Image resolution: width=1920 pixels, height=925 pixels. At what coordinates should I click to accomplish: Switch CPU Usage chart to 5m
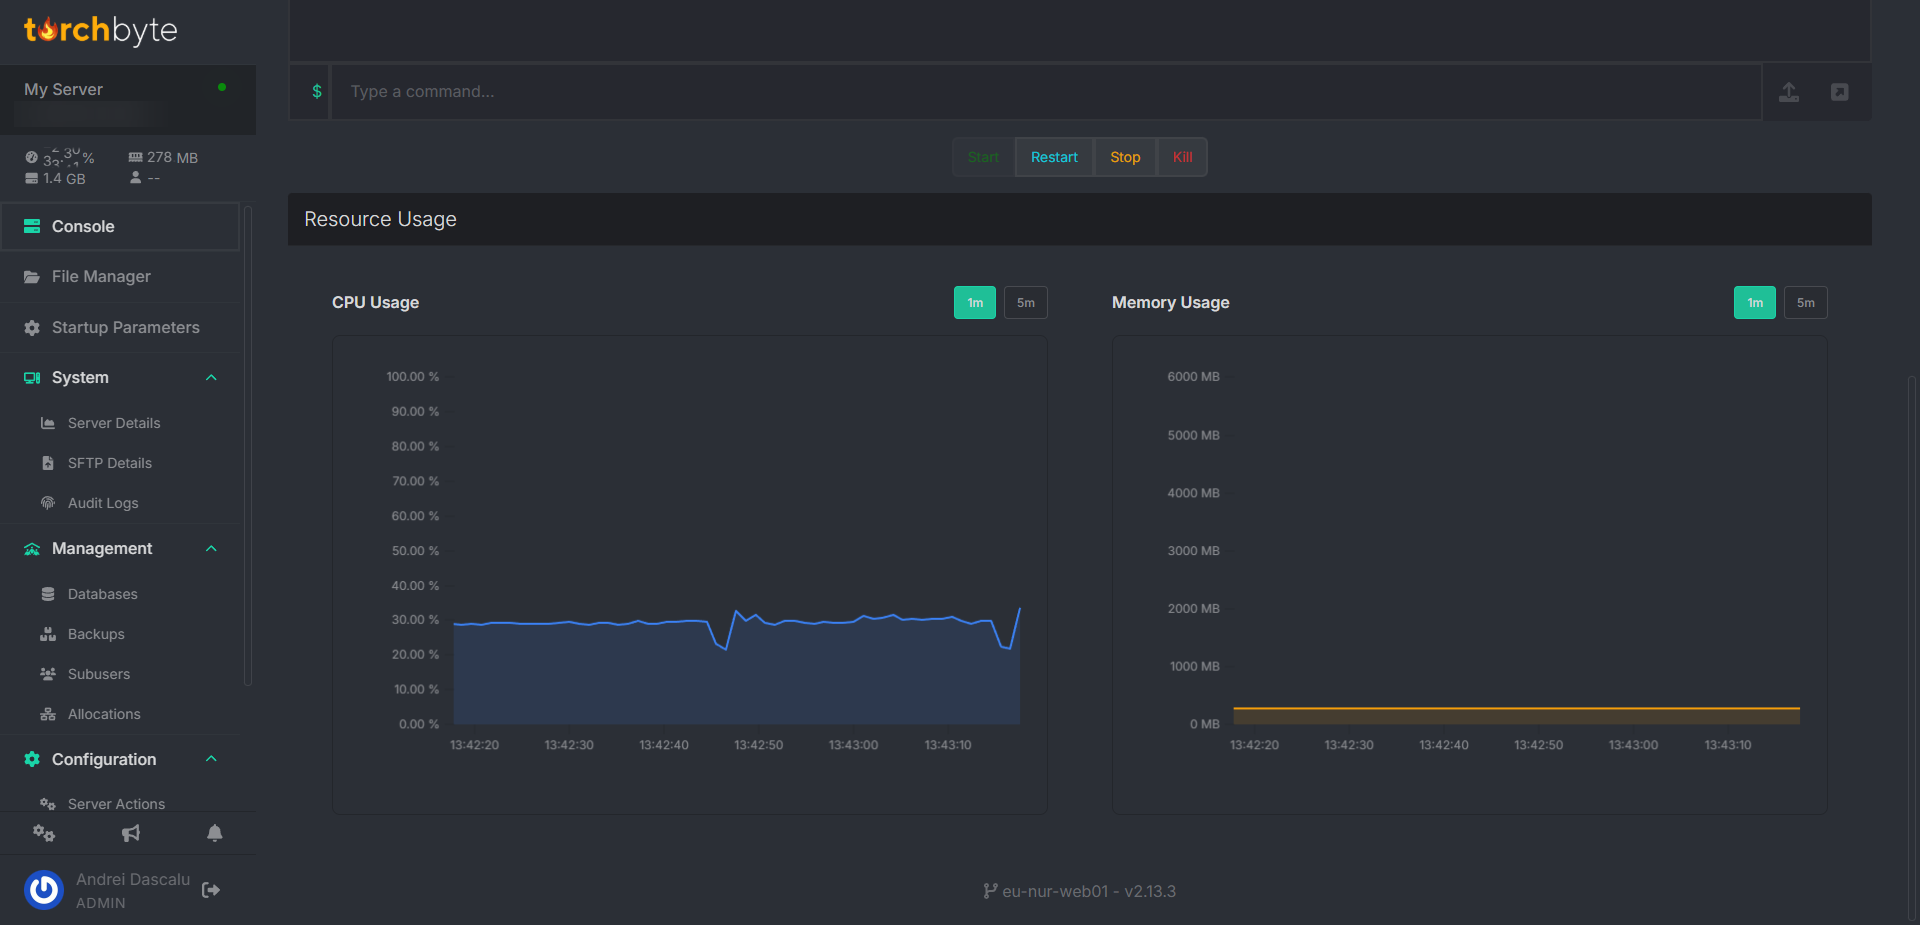(x=1025, y=303)
